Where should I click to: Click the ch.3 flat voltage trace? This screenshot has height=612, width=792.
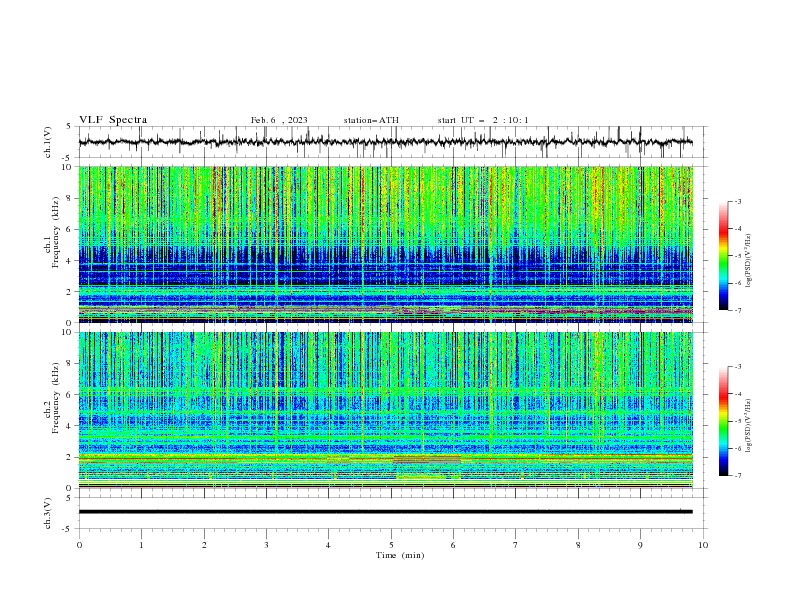click(386, 512)
